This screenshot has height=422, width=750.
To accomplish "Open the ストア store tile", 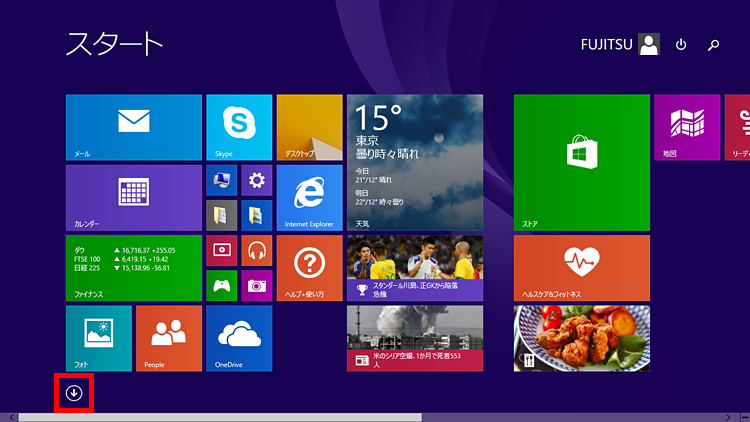I will [582, 163].
